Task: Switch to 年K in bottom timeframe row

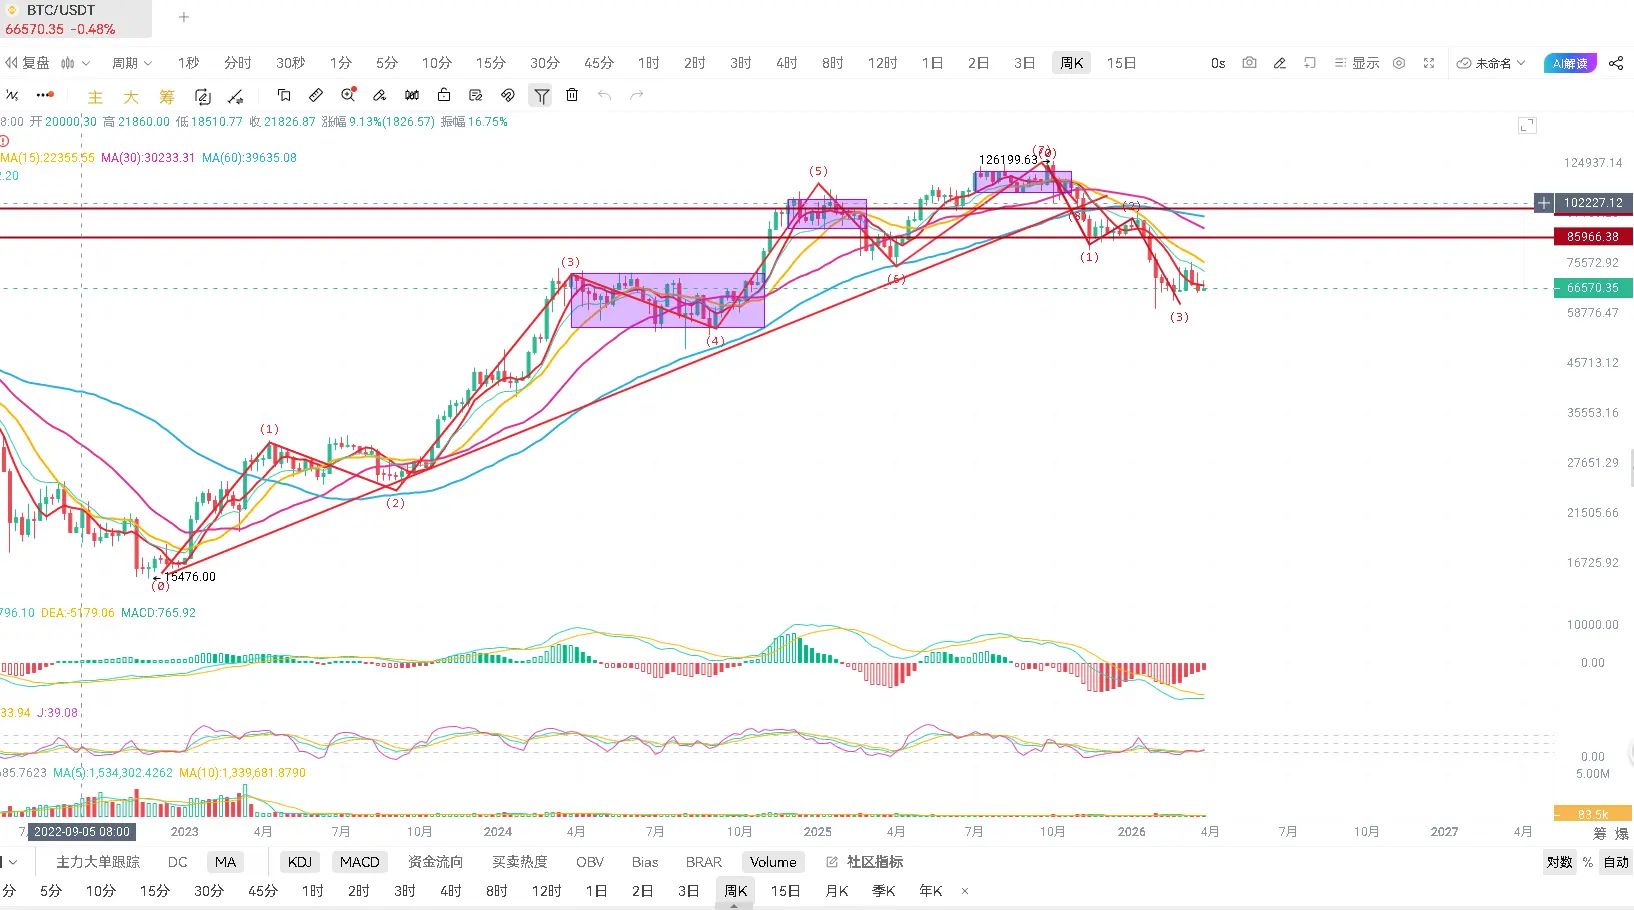Action: [x=931, y=891]
